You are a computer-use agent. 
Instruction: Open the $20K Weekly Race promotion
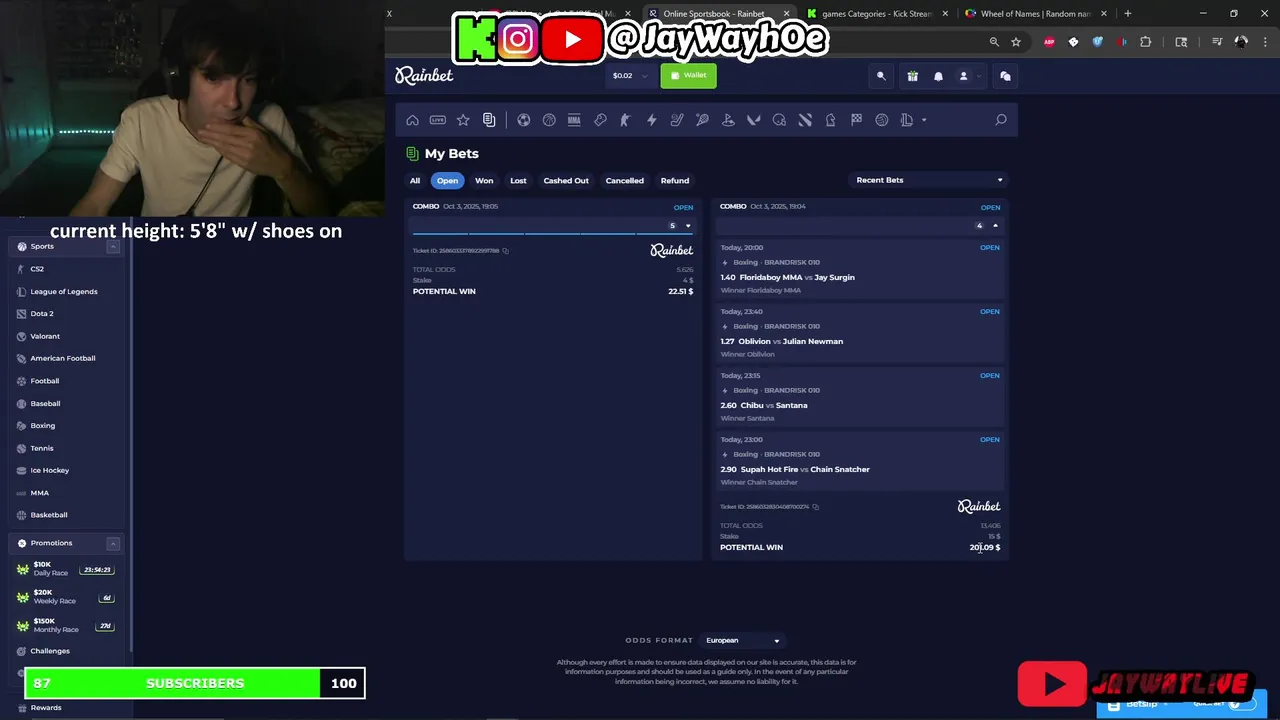click(x=65, y=597)
